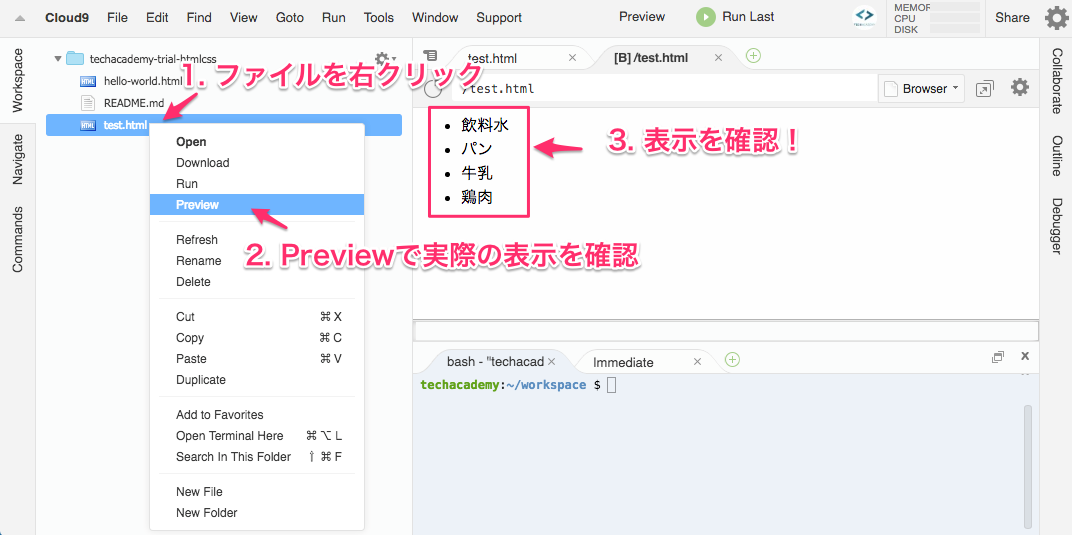This screenshot has width=1072, height=535.
Task: Maximize the console panel with the restore icon
Action: (x=997, y=357)
